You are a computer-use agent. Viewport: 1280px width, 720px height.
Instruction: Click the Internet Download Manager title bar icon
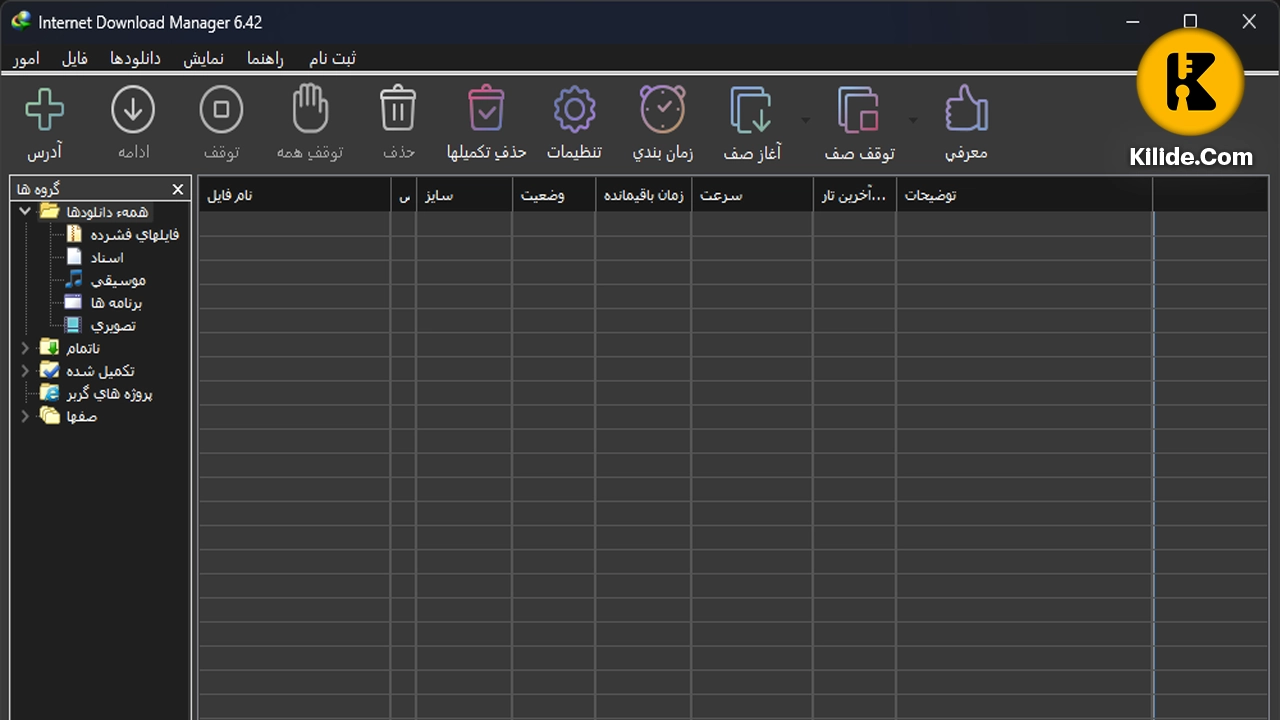pos(21,21)
